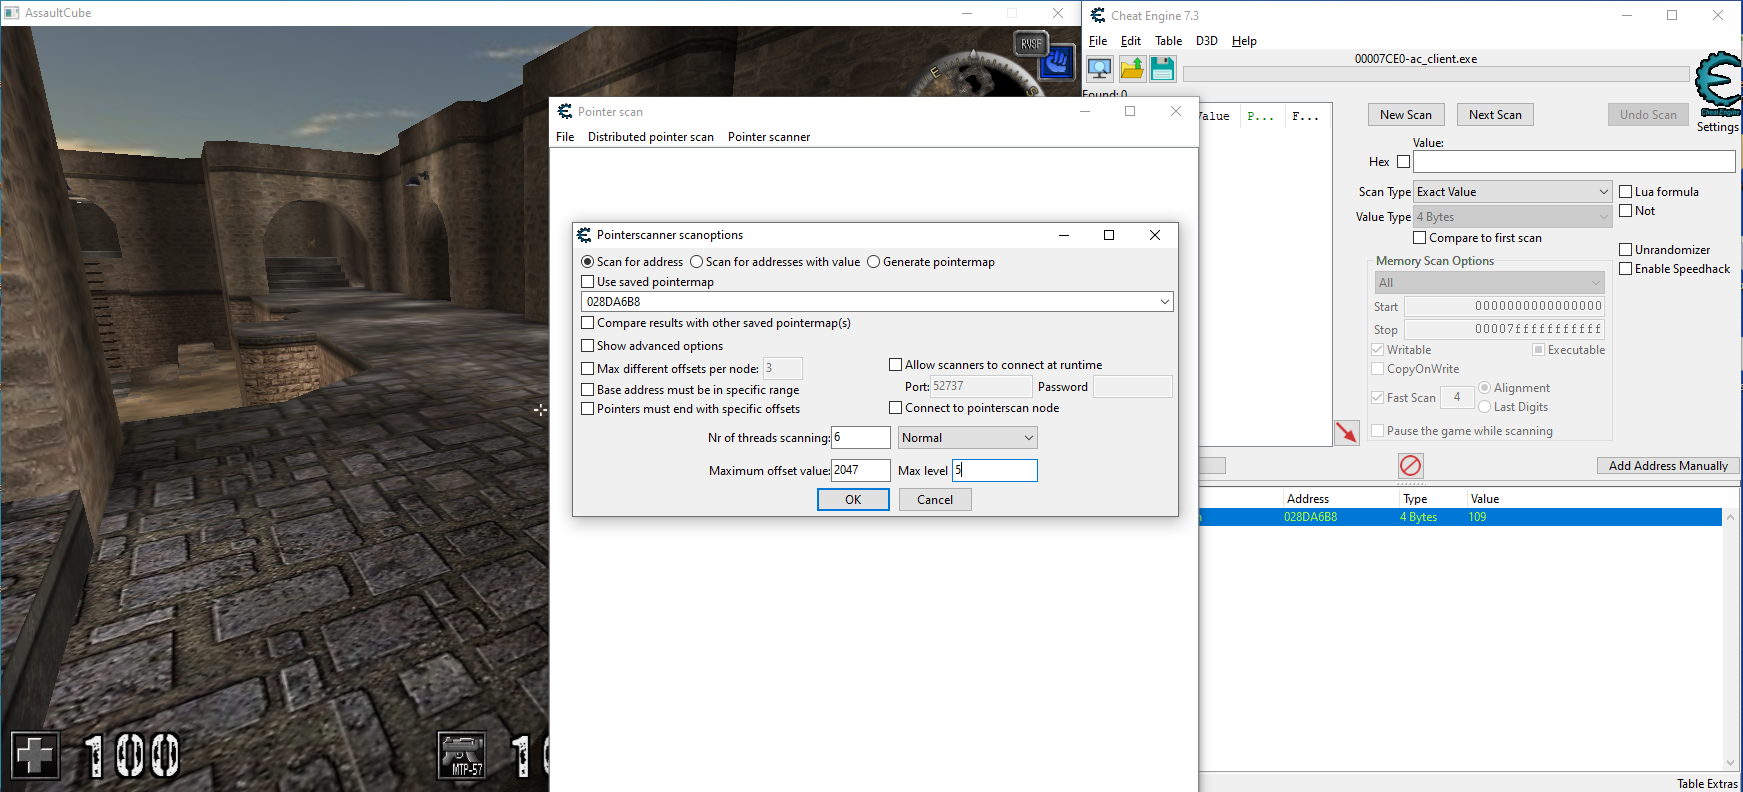1743x792 pixels.
Task: Check Pointers must end with specific offsets
Action: 588,409
